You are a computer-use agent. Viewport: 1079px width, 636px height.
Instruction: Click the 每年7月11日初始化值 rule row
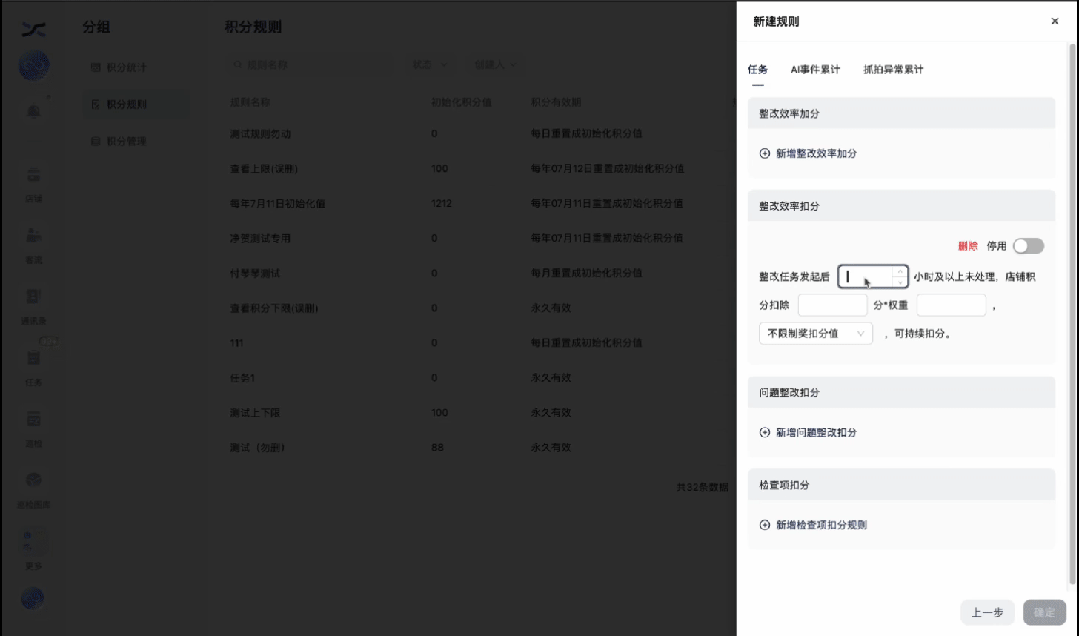click(478, 204)
